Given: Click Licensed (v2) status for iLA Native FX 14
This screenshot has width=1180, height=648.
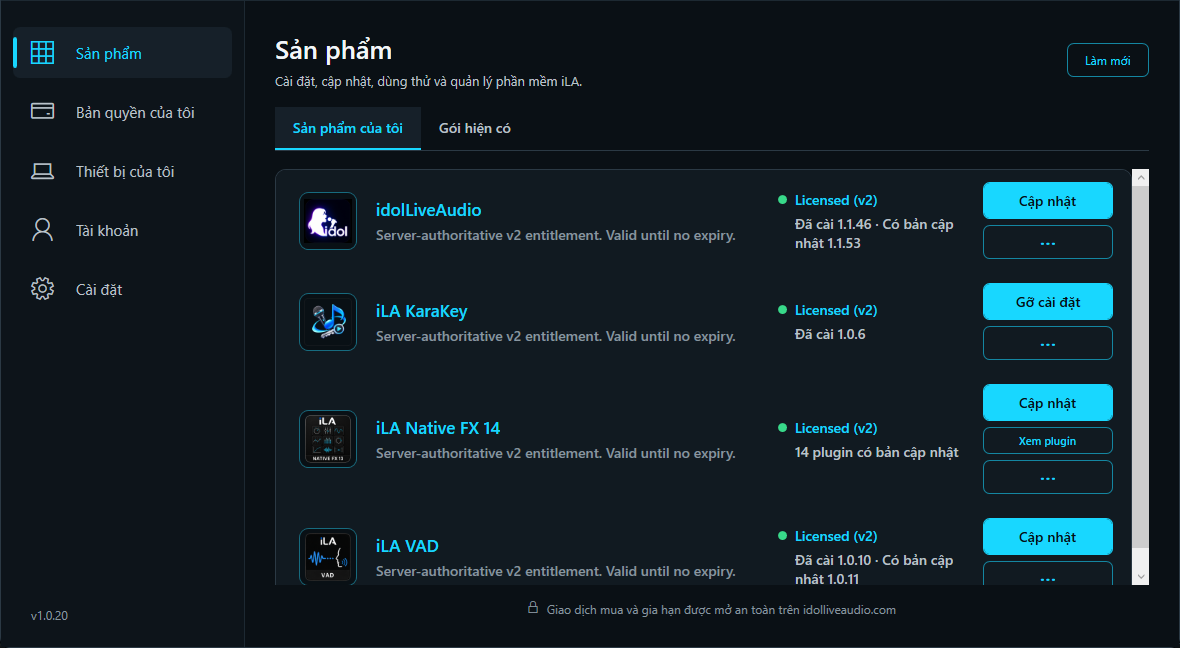Looking at the screenshot, I should click(x=835, y=428).
